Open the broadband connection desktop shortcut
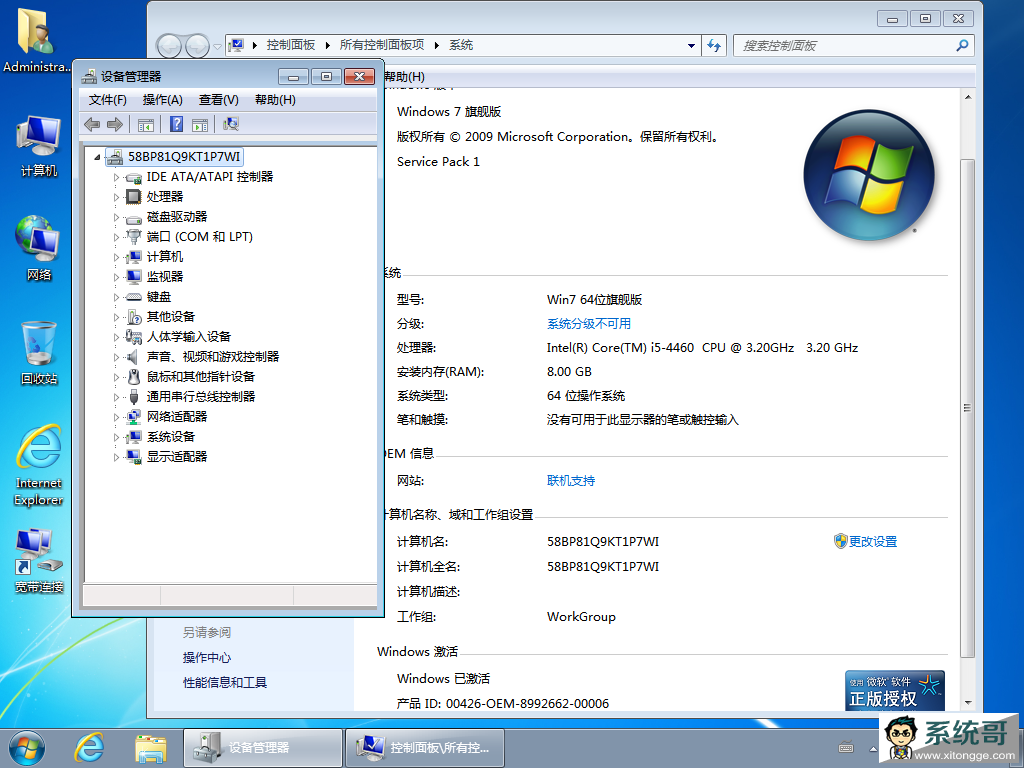 coord(39,560)
